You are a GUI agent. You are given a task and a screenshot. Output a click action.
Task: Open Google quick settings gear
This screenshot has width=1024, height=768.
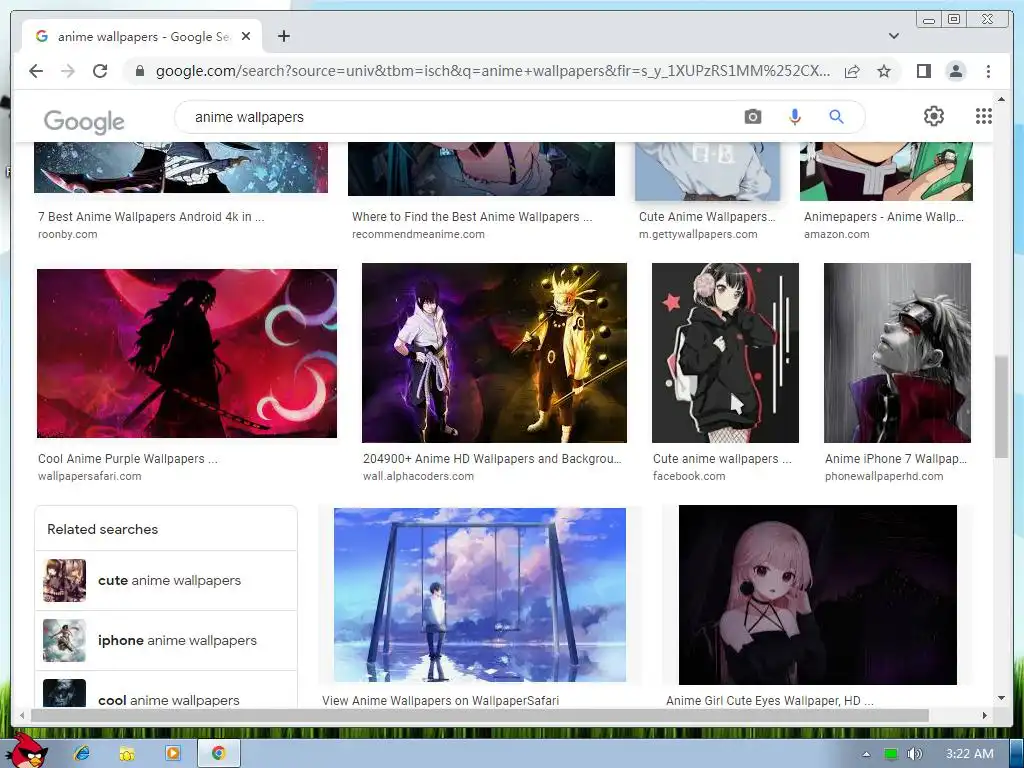tap(934, 116)
